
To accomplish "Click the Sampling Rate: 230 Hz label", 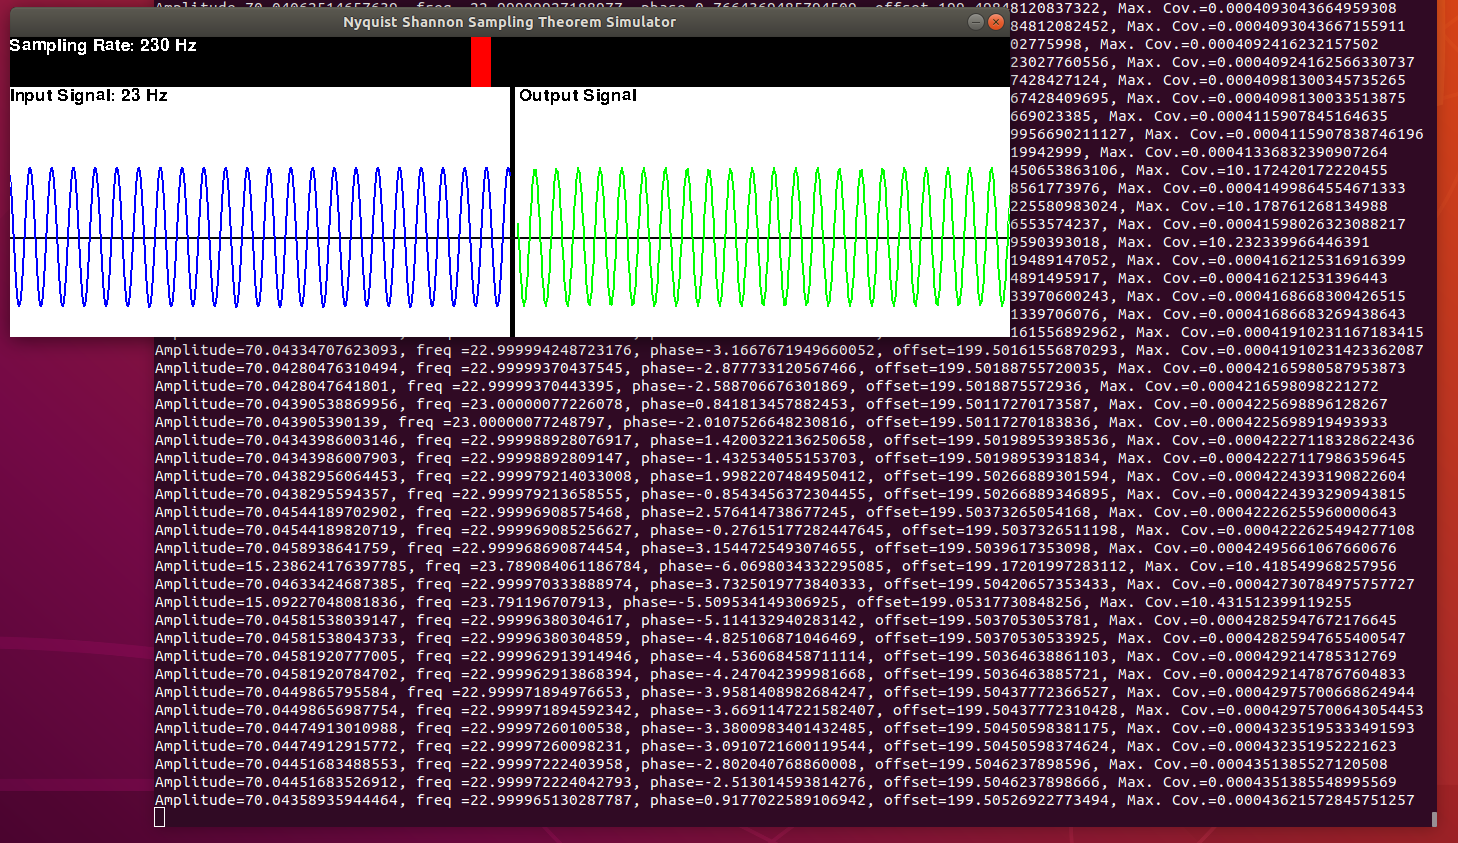I will point(103,46).
